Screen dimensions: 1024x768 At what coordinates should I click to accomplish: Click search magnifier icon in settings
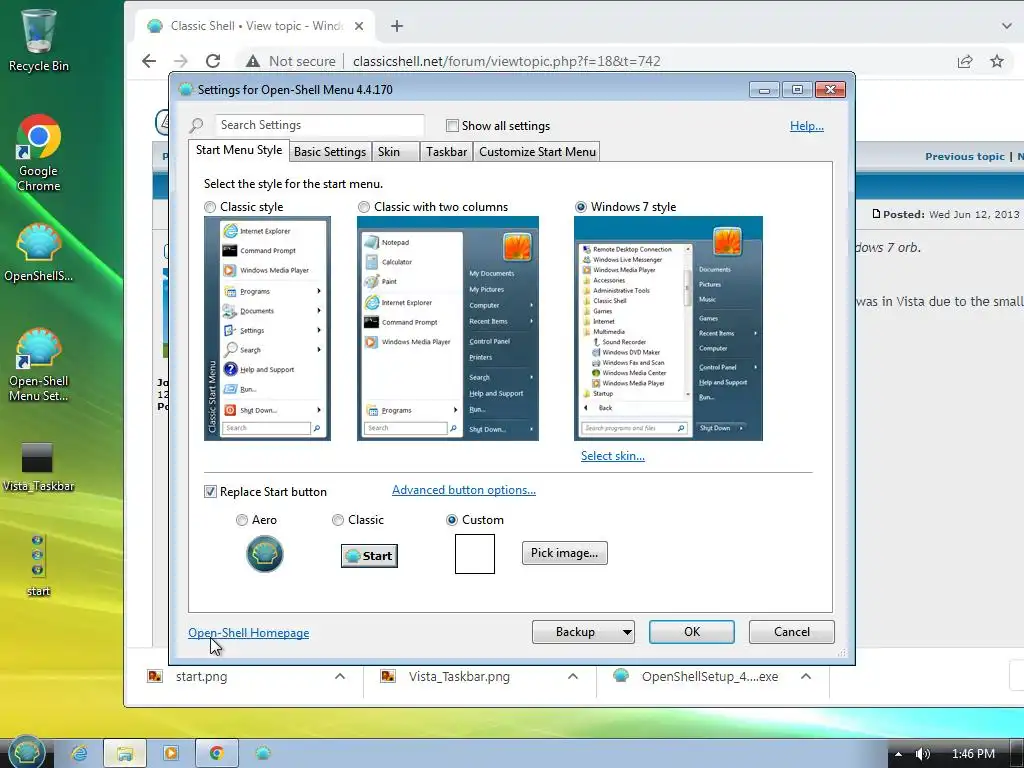[x=196, y=125]
